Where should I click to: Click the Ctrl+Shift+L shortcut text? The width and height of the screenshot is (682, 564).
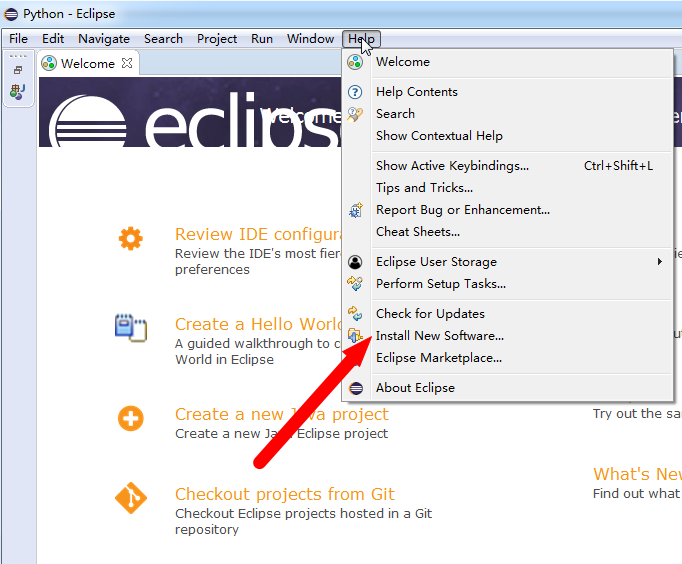click(x=618, y=166)
